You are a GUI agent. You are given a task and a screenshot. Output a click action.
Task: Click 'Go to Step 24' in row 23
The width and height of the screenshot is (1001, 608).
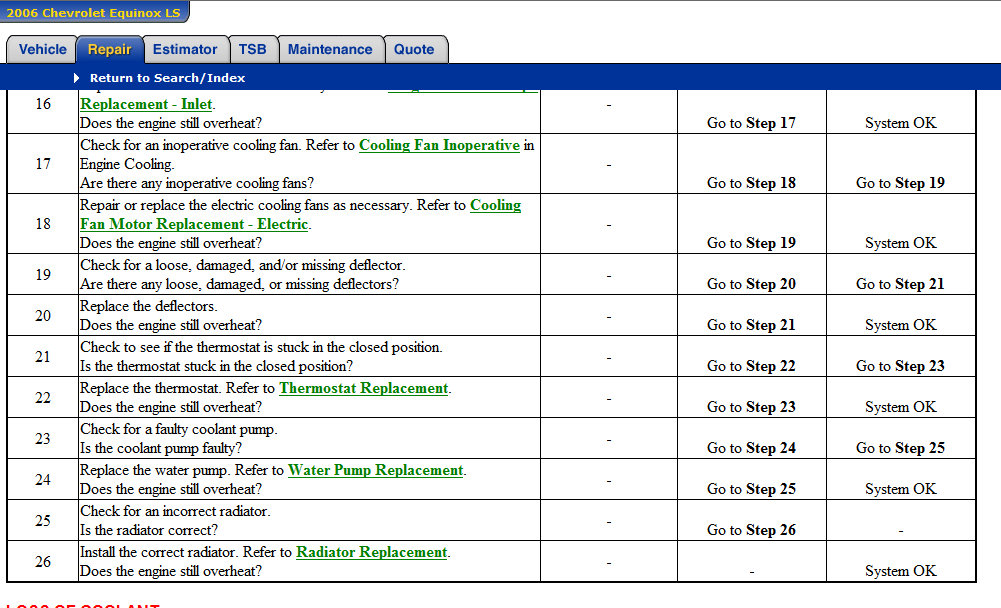tap(751, 447)
